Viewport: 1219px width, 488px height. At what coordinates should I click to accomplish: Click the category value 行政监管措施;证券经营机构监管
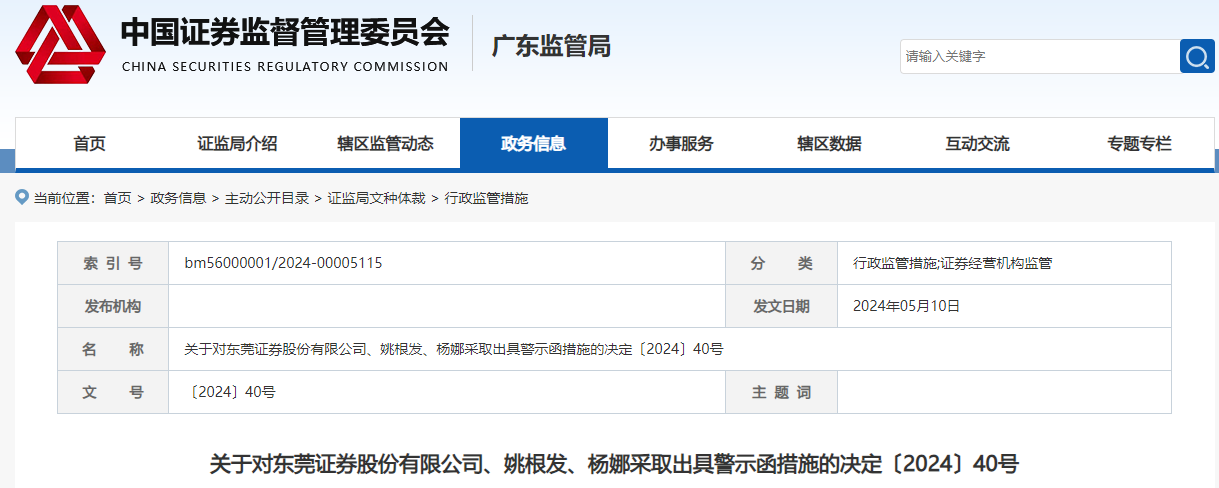click(x=952, y=263)
